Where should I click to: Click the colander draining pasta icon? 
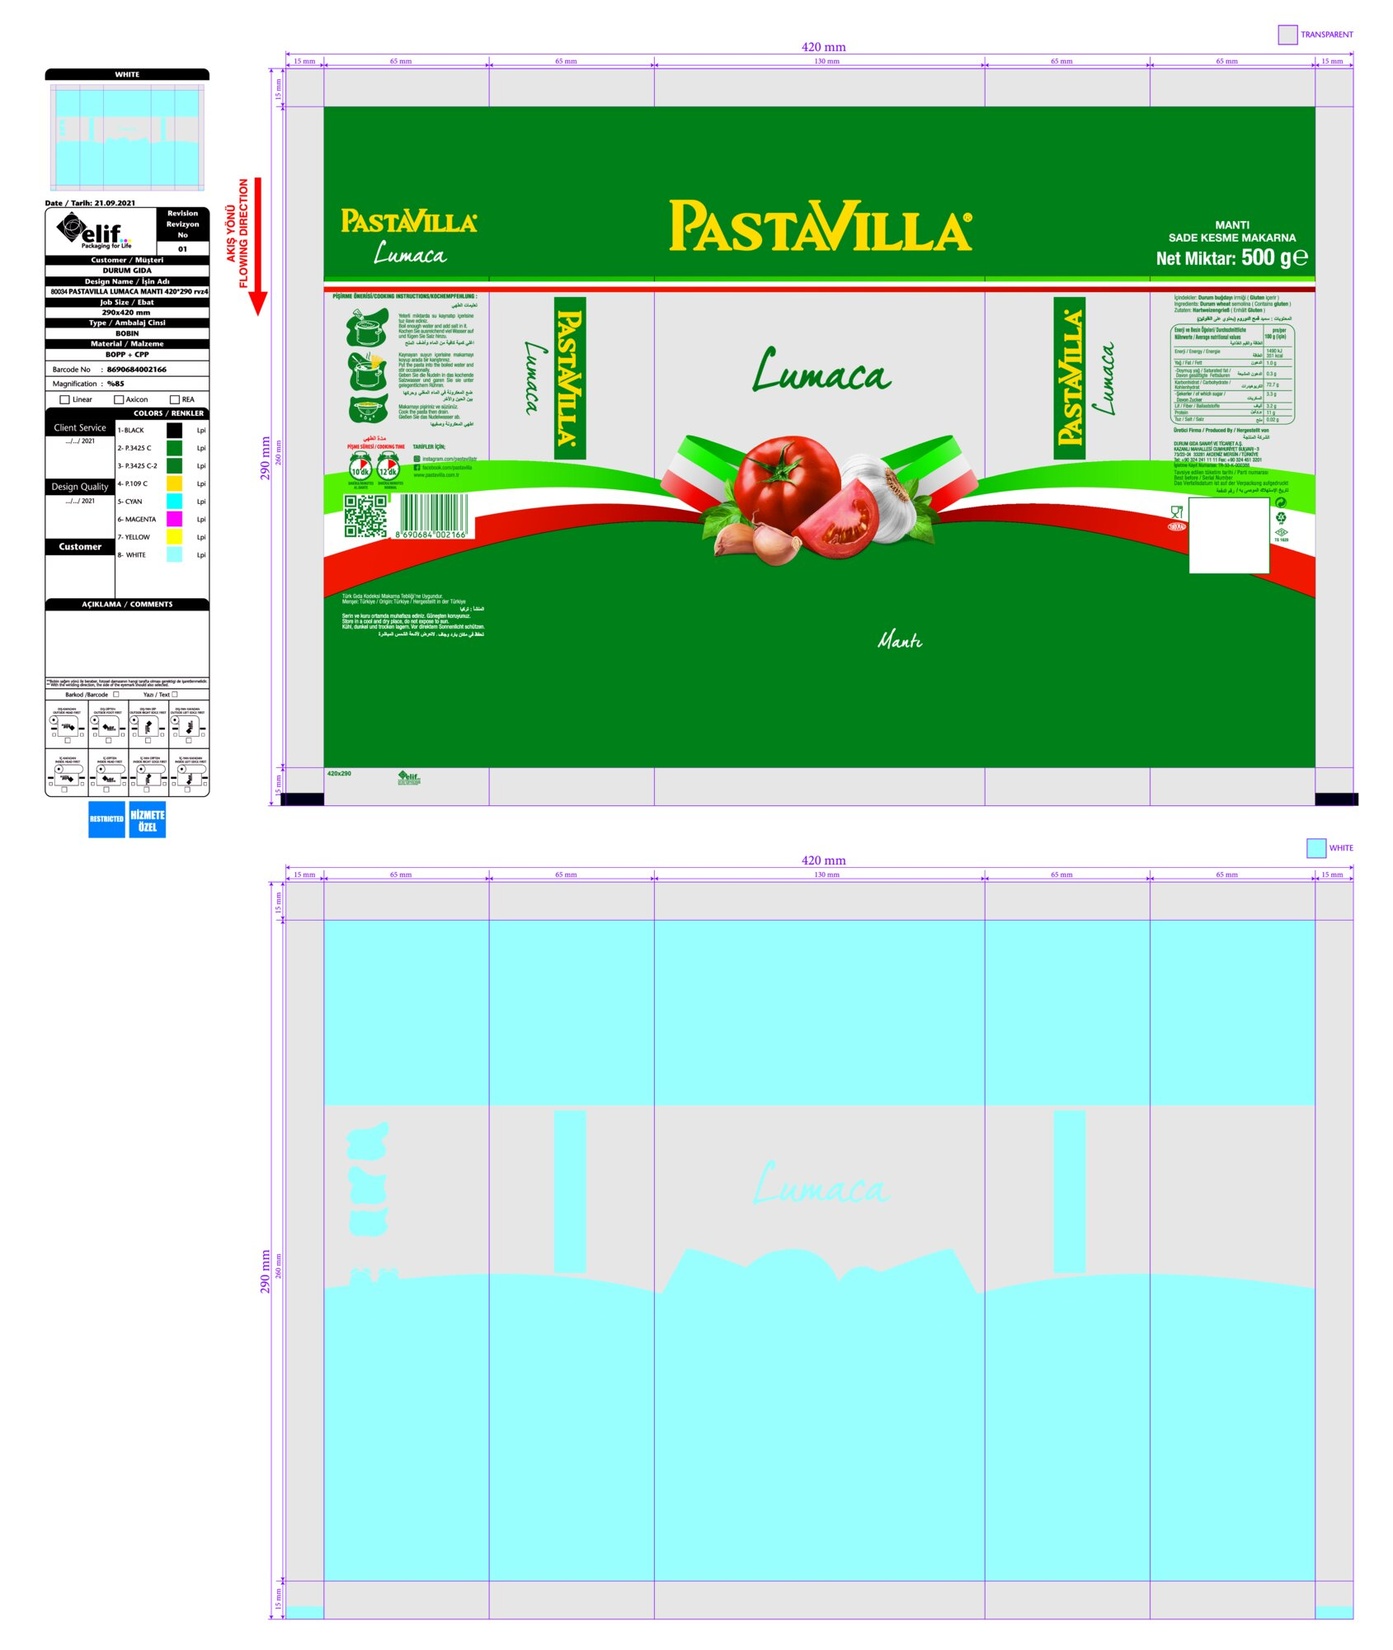[368, 409]
